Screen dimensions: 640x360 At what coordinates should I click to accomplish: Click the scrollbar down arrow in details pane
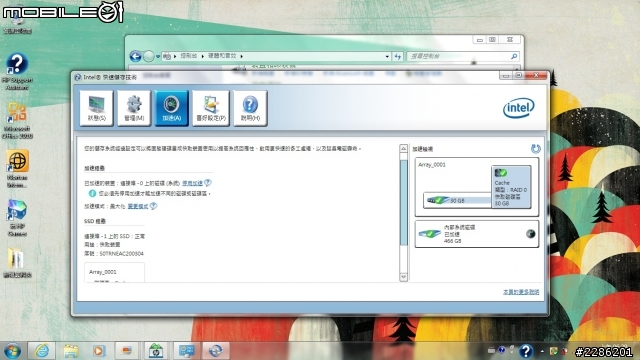403,277
